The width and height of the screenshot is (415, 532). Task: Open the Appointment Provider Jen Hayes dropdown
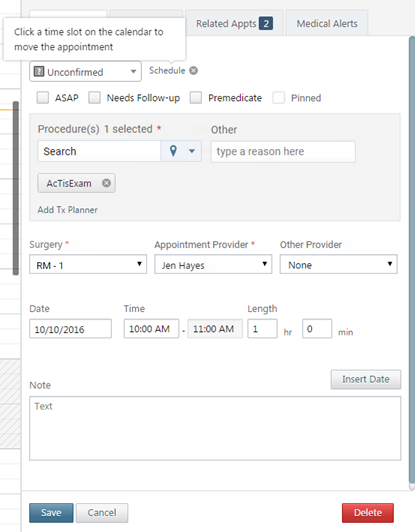coord(213,265)
